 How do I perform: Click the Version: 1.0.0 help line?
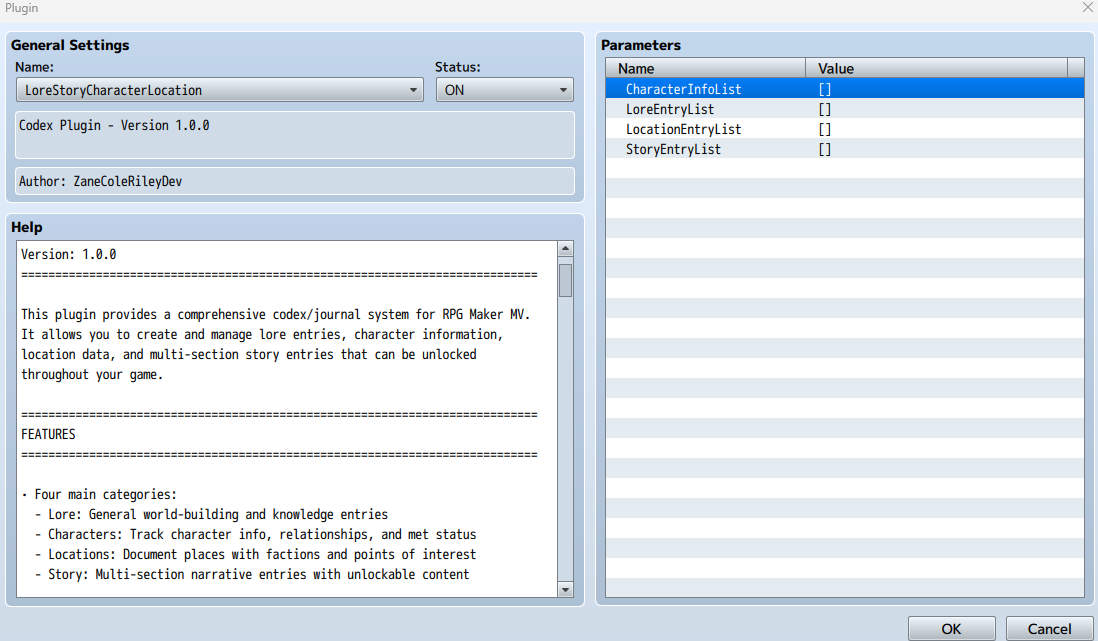pos(69,254)
